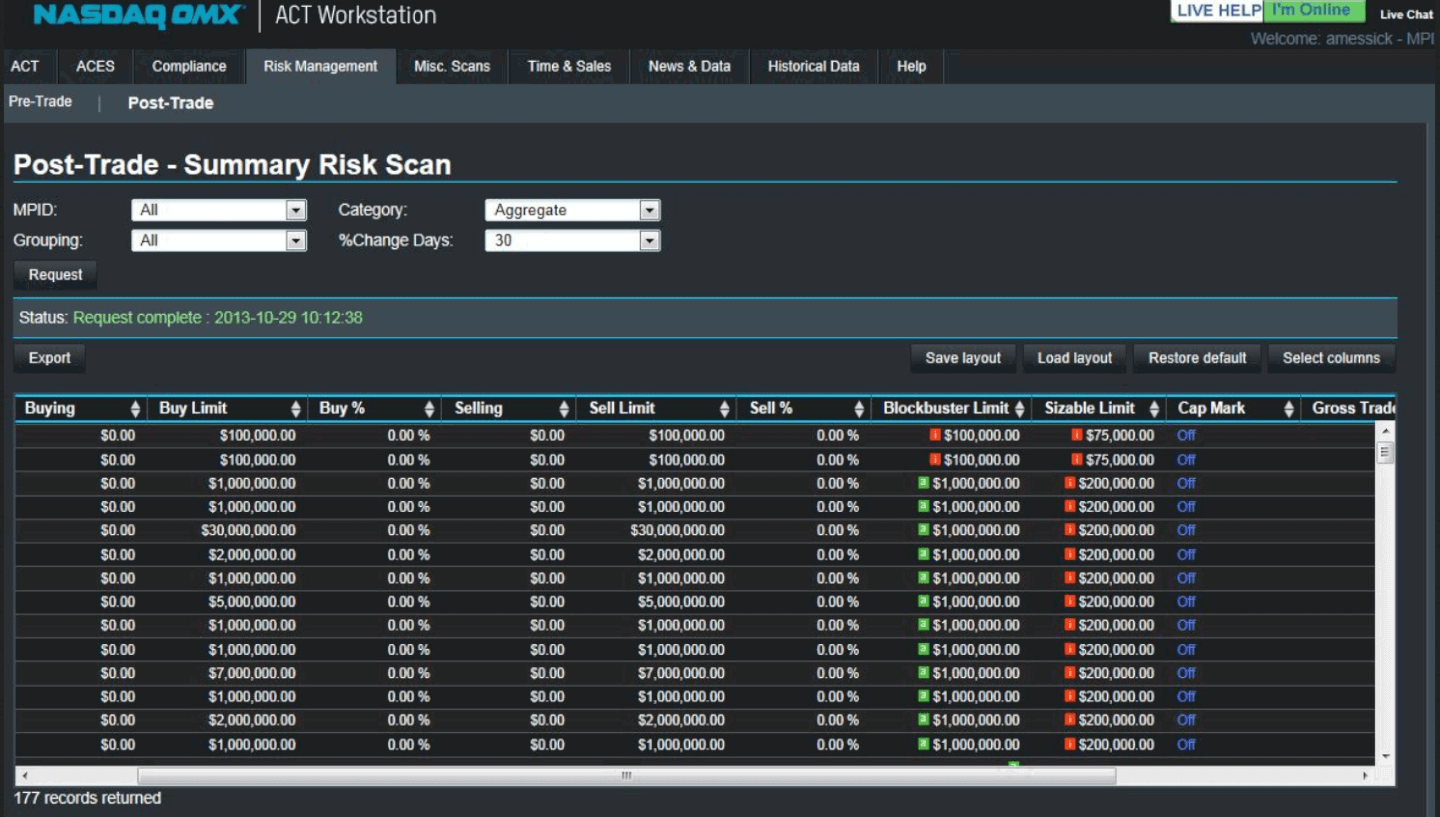Image resolution: width=1440 pixels, height=817 pixels.
Task: Sort by the Sell Limit column arrows
Action: (725, 409)
